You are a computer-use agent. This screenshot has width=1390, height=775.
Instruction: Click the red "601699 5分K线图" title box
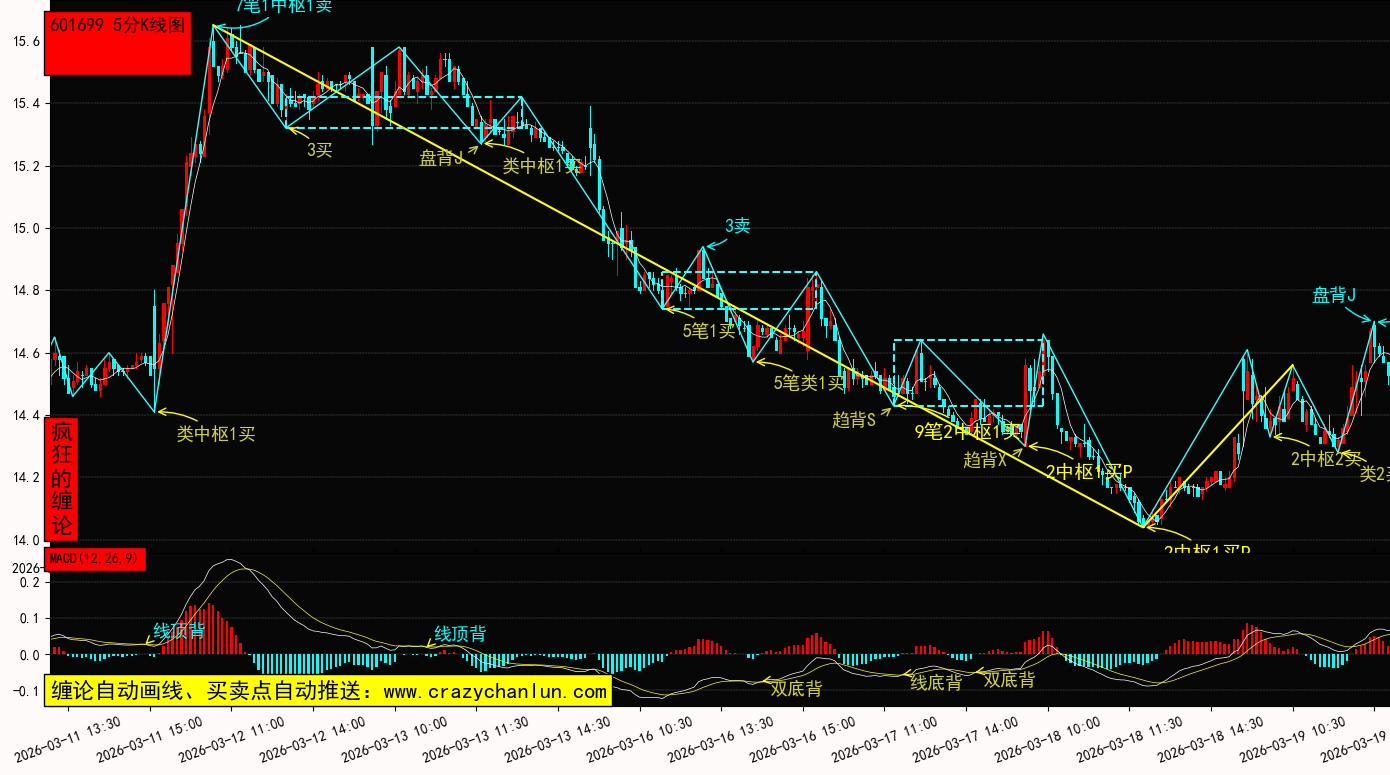[117, 44]
